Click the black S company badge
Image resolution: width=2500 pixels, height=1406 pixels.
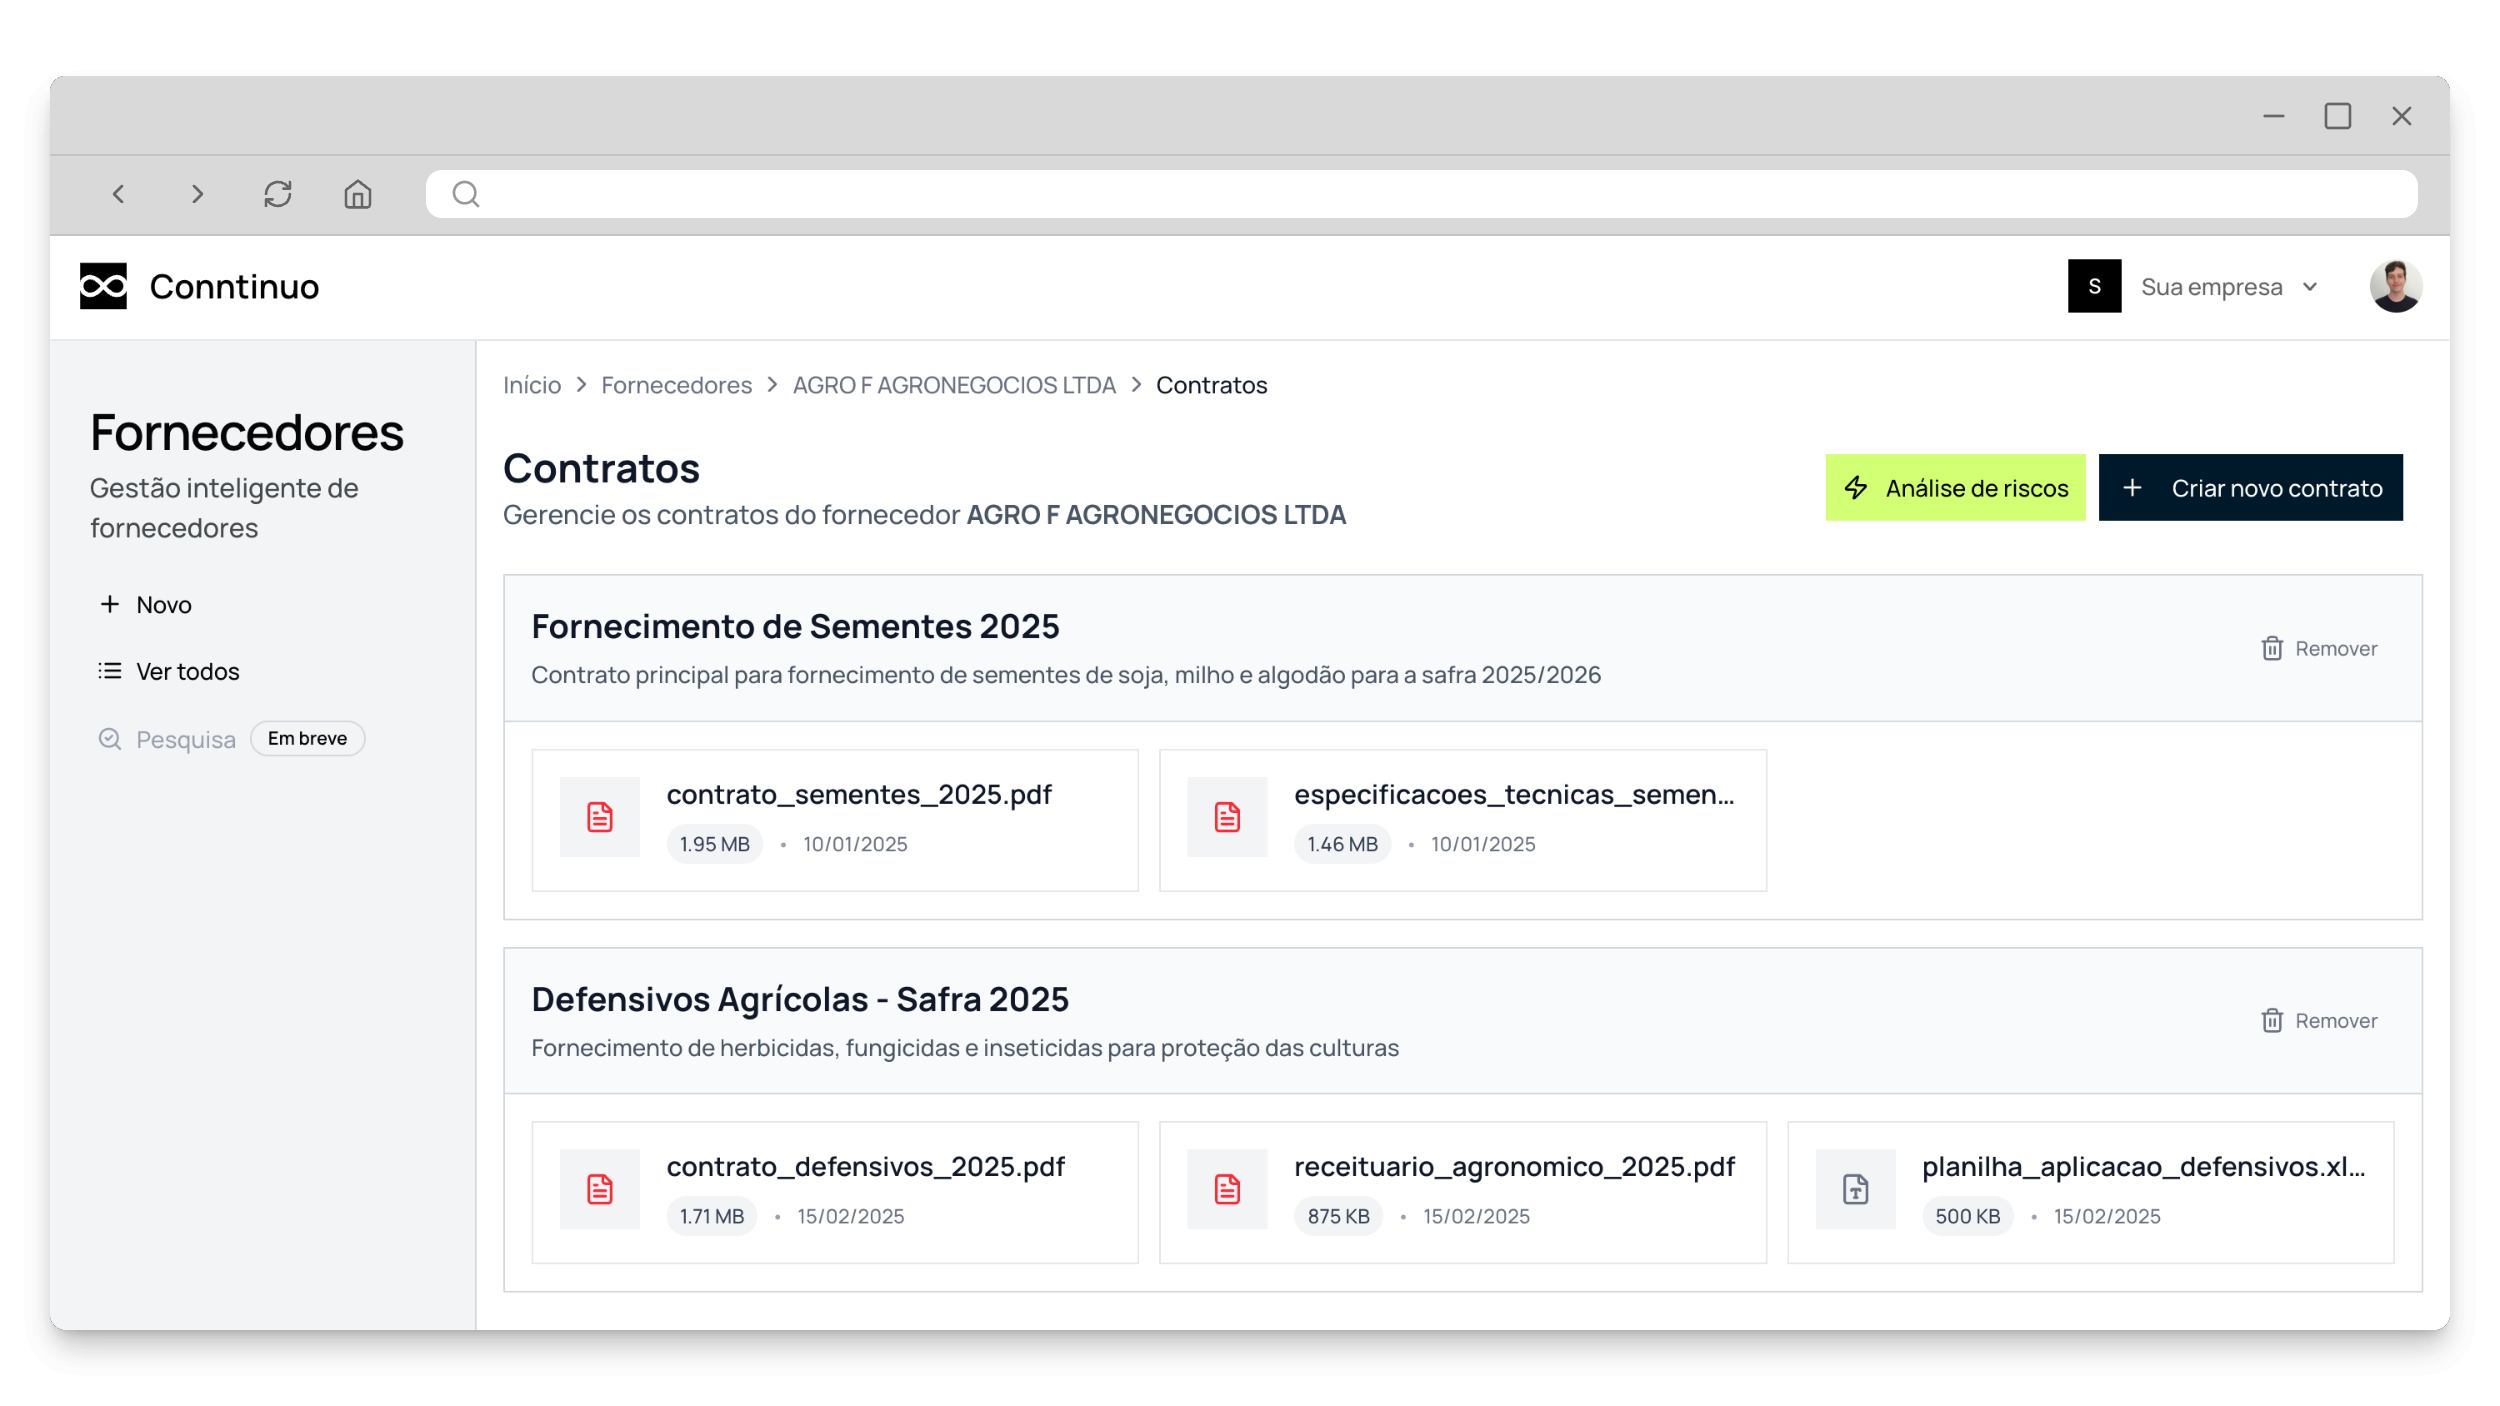click(2094, 287)
